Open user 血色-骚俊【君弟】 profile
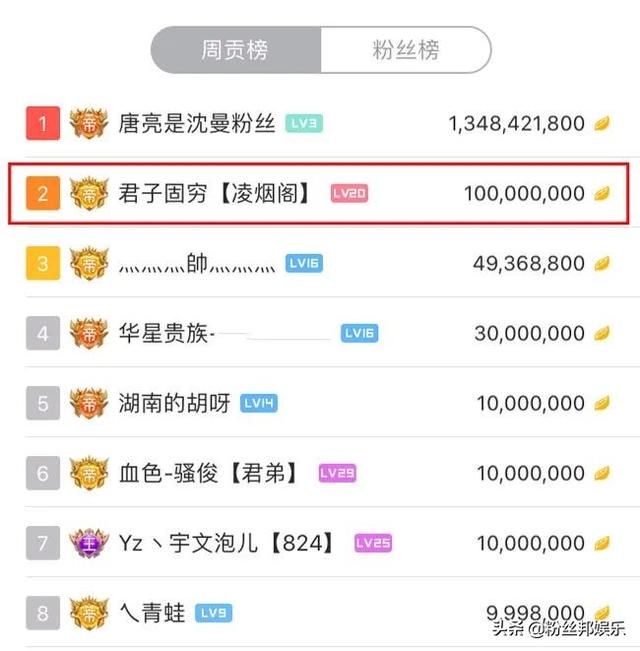Screen dimensions: 640x651 (x=209, y=473)
